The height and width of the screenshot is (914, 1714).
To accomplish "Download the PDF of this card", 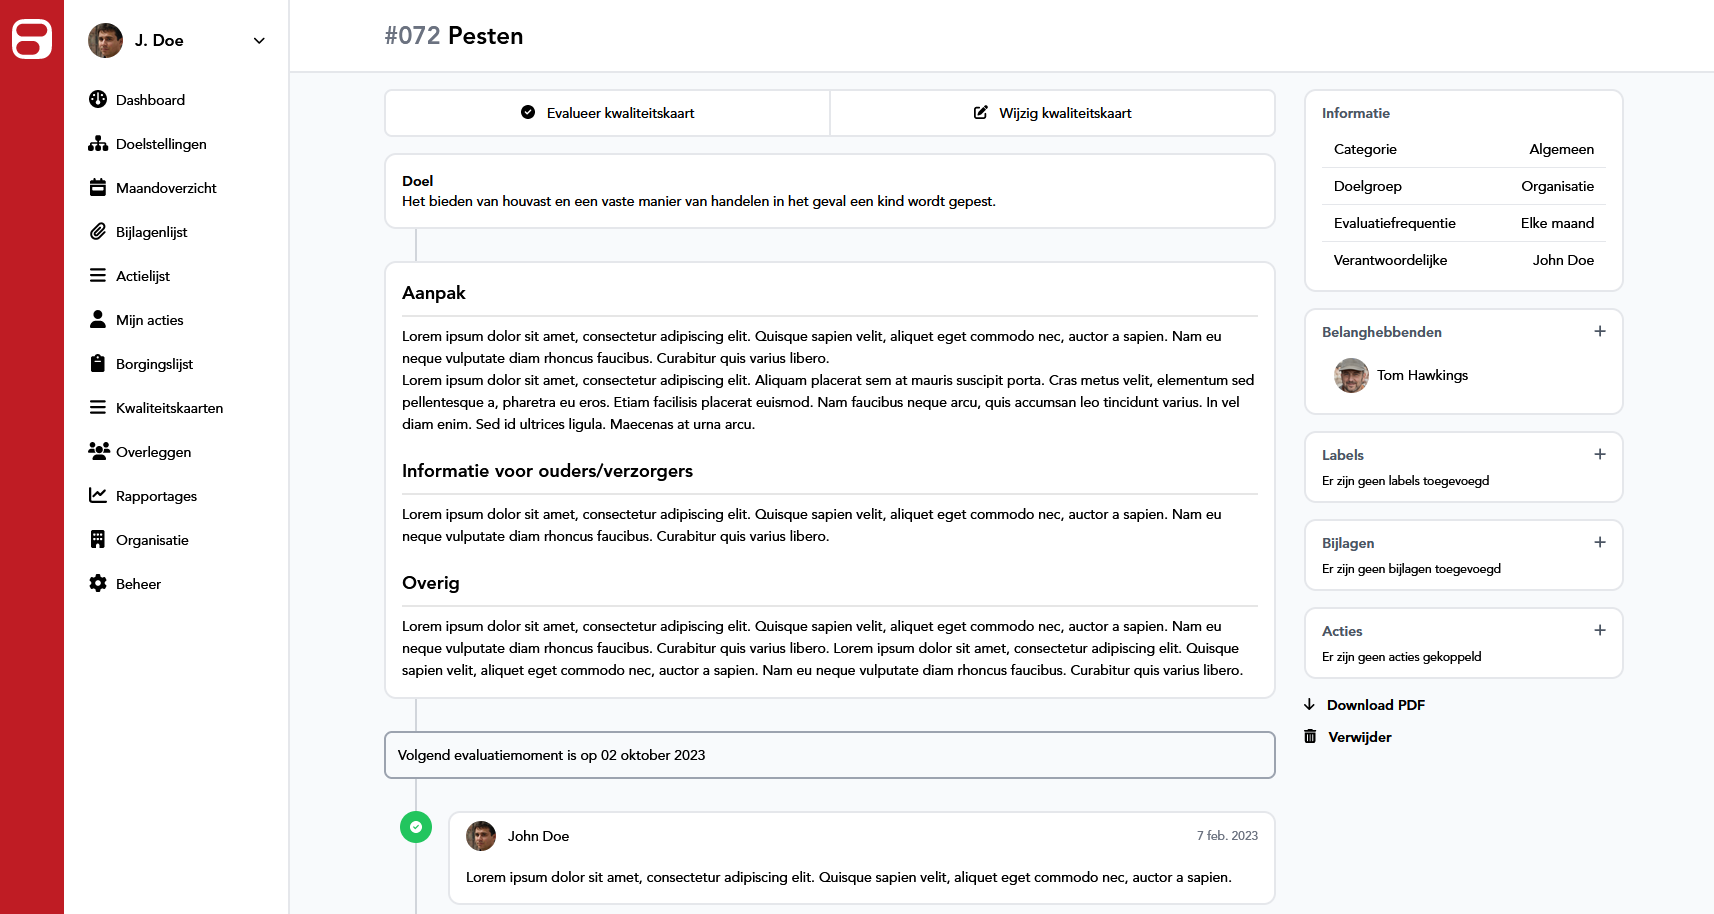I will point(1375,705).
